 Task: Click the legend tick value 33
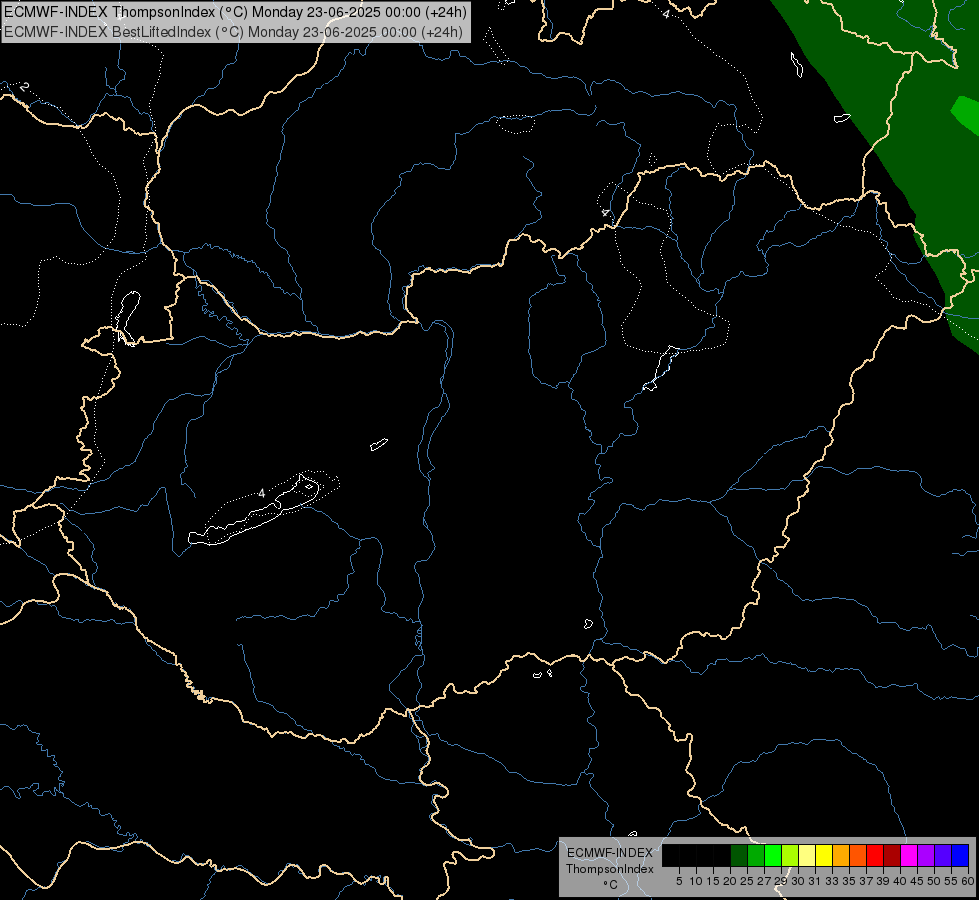coord(832,881)
